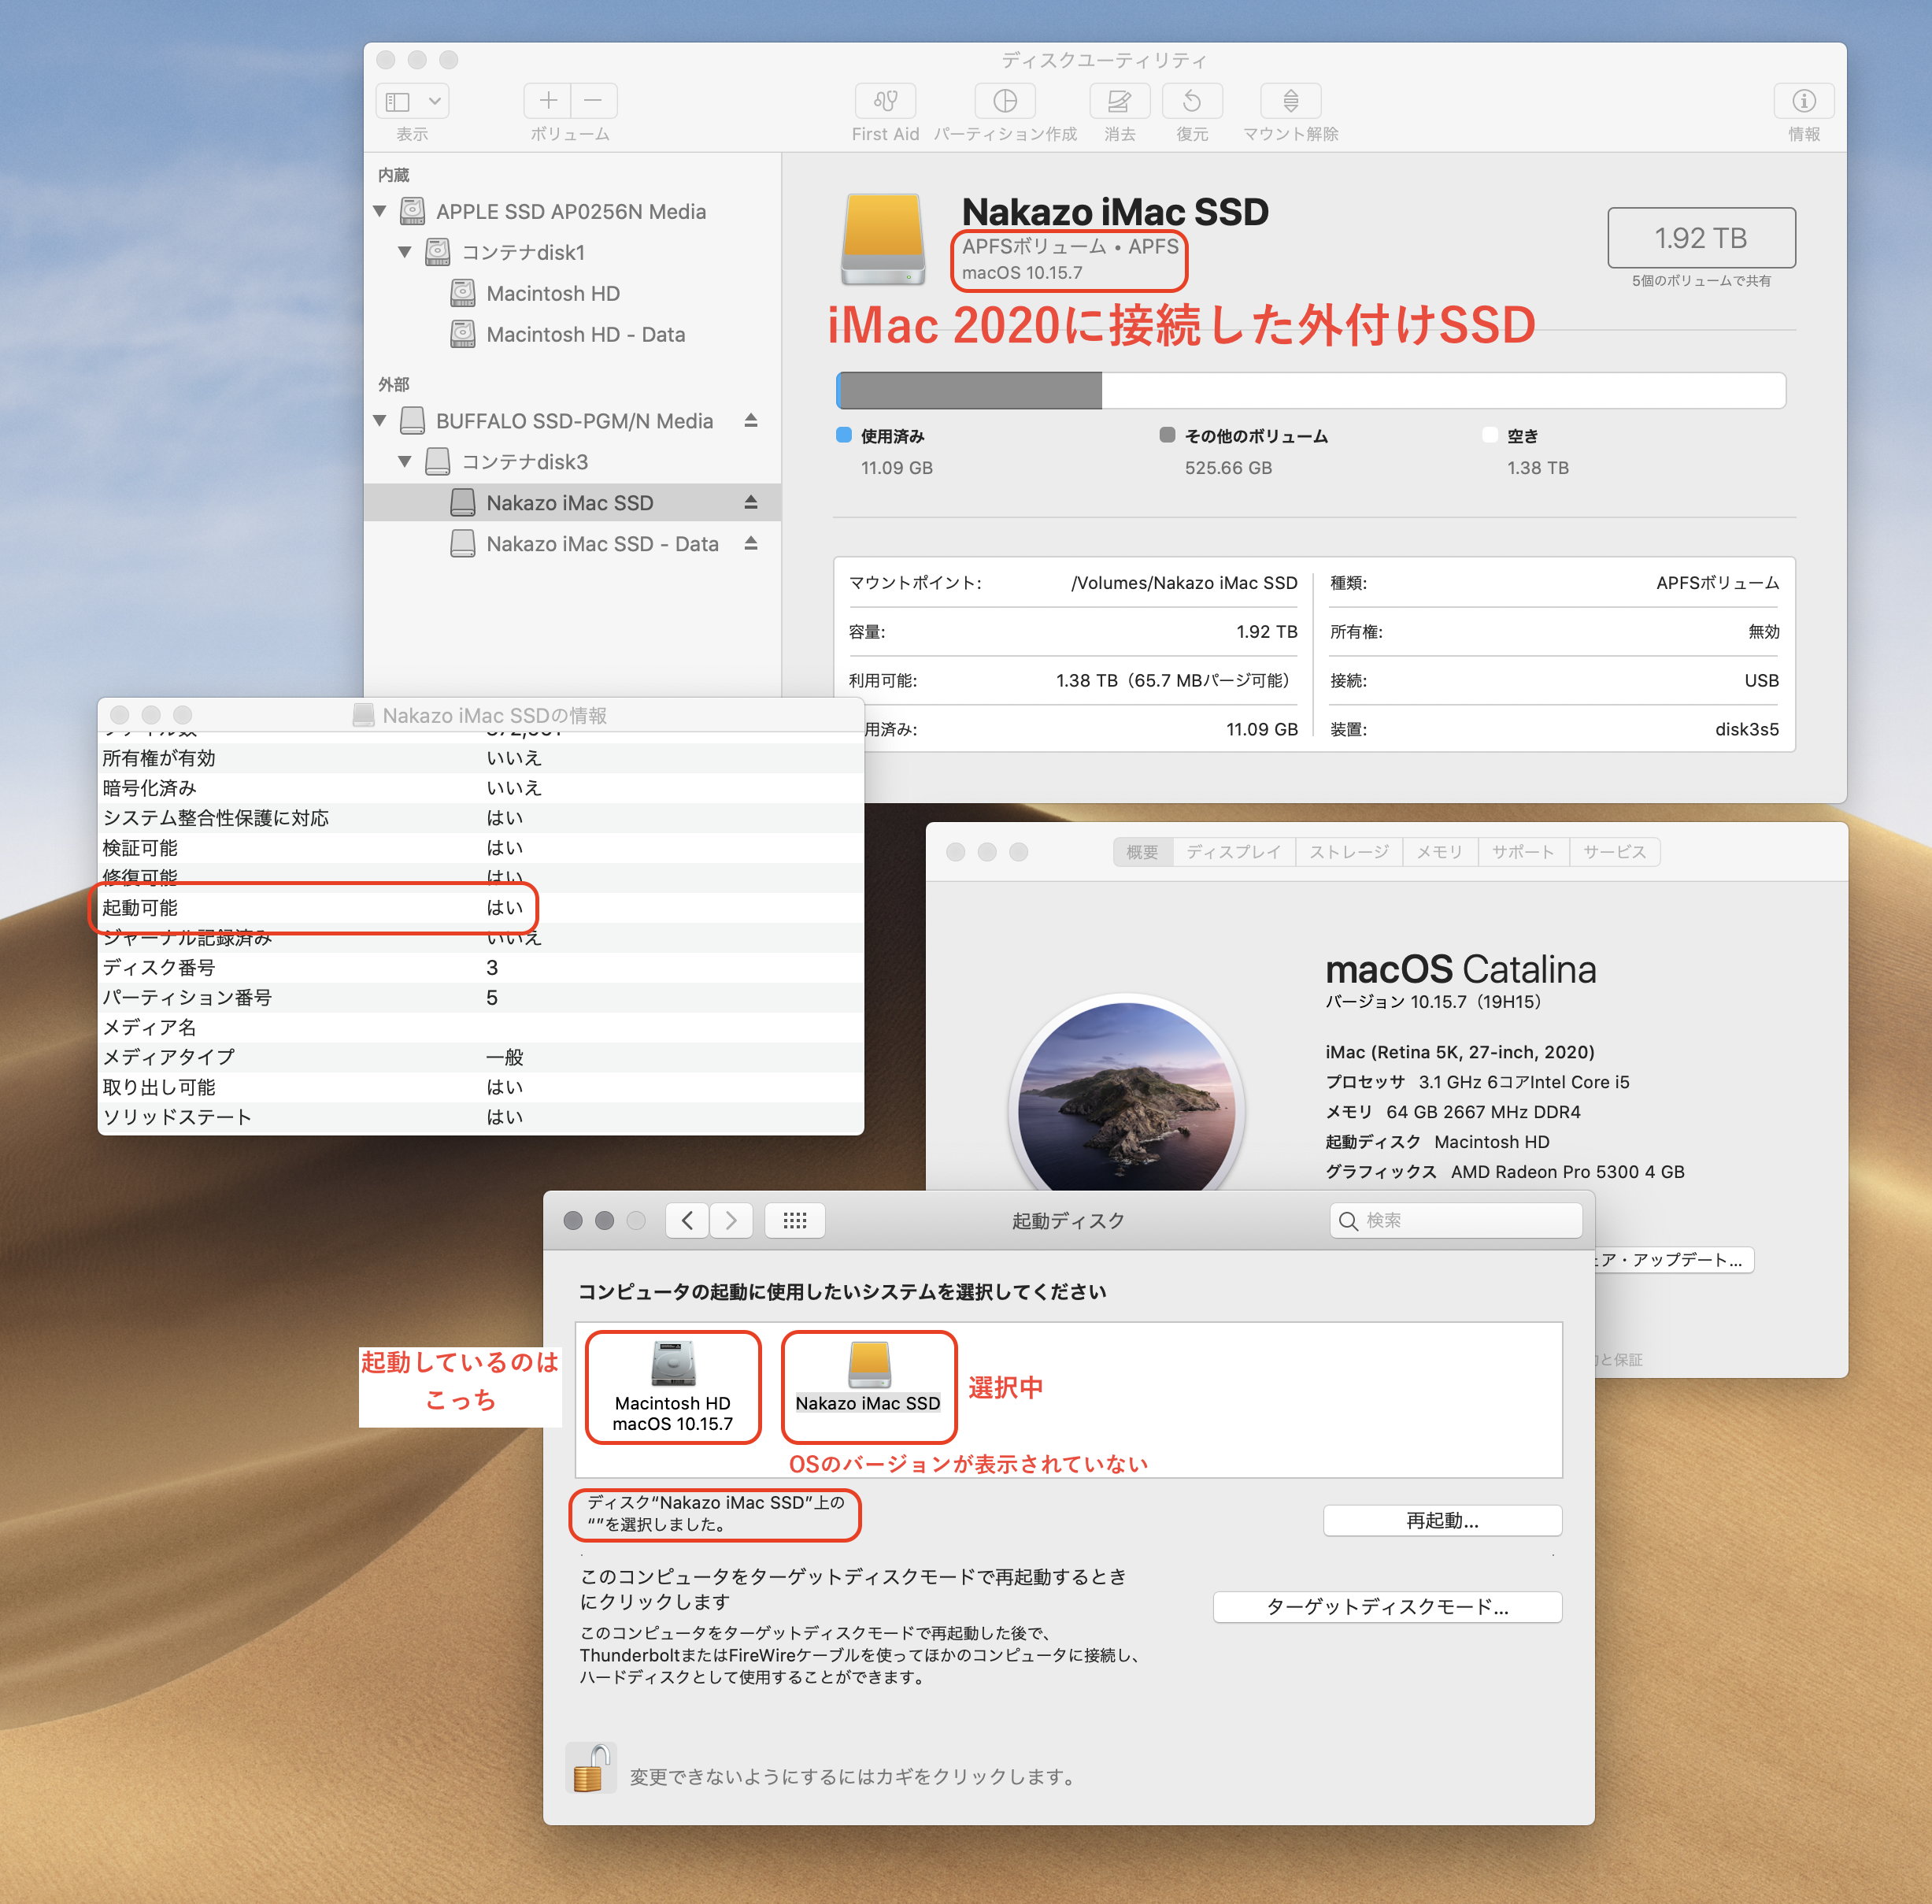1932x1904 pixels.
Task: Click the large Nakazo iMac SSD drive icon
Action: pyautogui.click(x=882, y=239)
